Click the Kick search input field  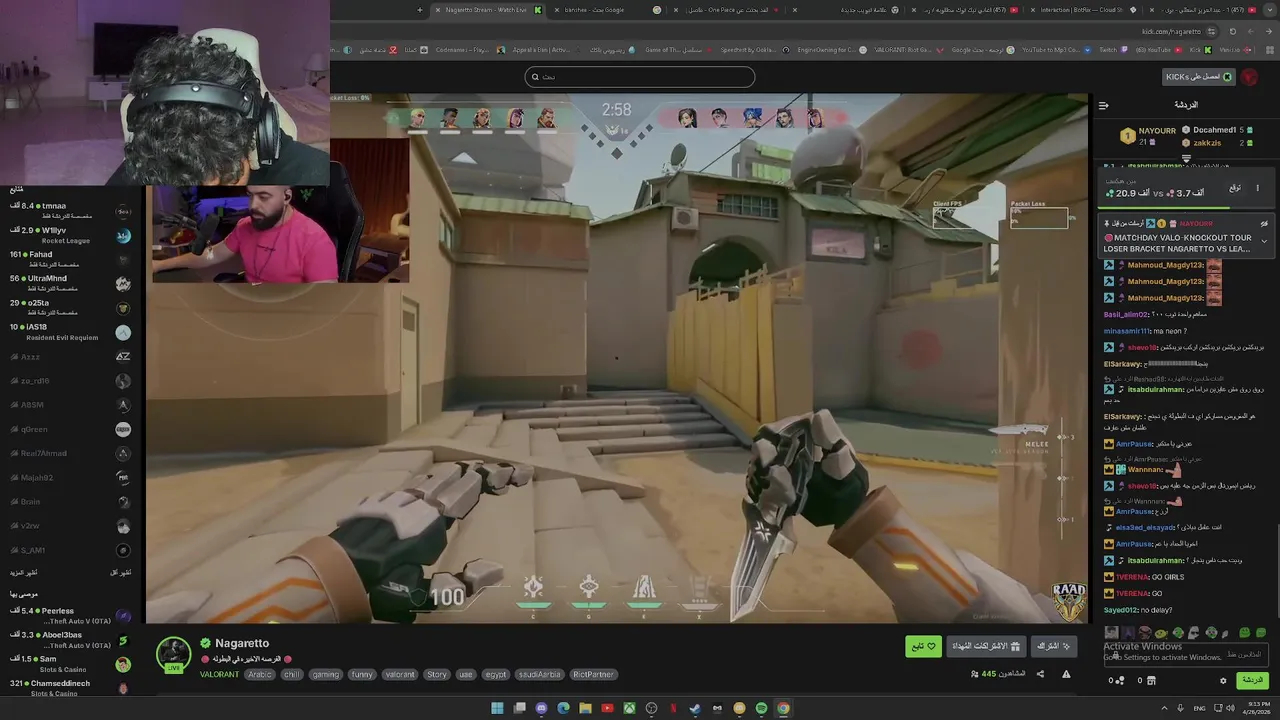[640, 77]
